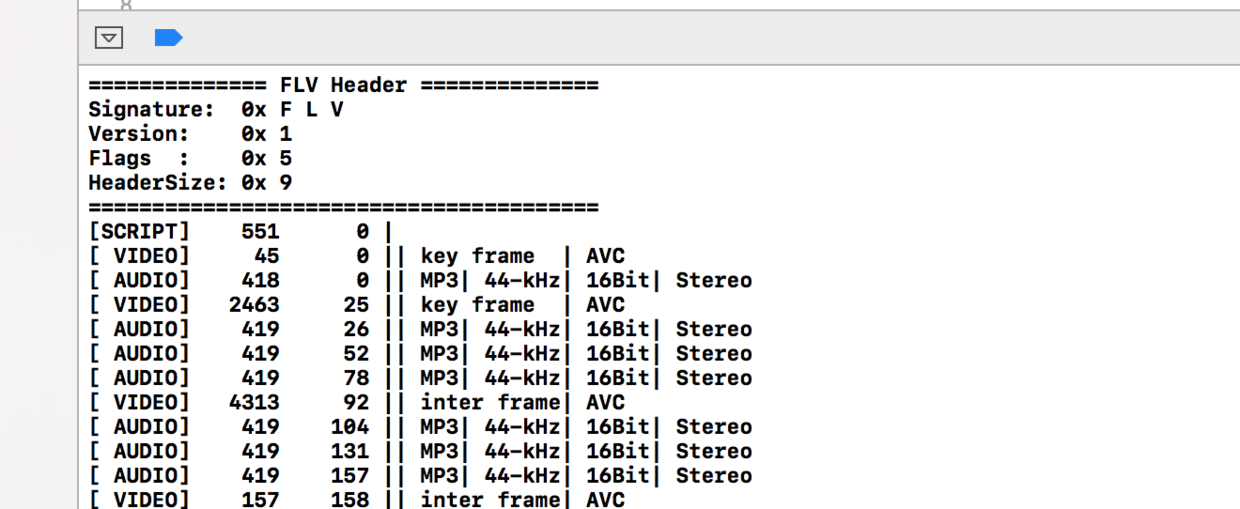The height and width of the screenshot is (509, 1240).
Task: Deactivate breakpoints with the blue breakpoint icon
Action: (168, 38)
